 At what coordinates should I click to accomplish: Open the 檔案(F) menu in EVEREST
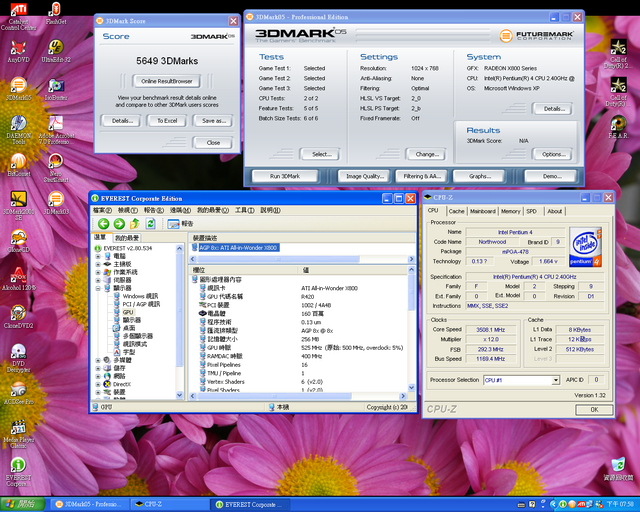point(102,210)
